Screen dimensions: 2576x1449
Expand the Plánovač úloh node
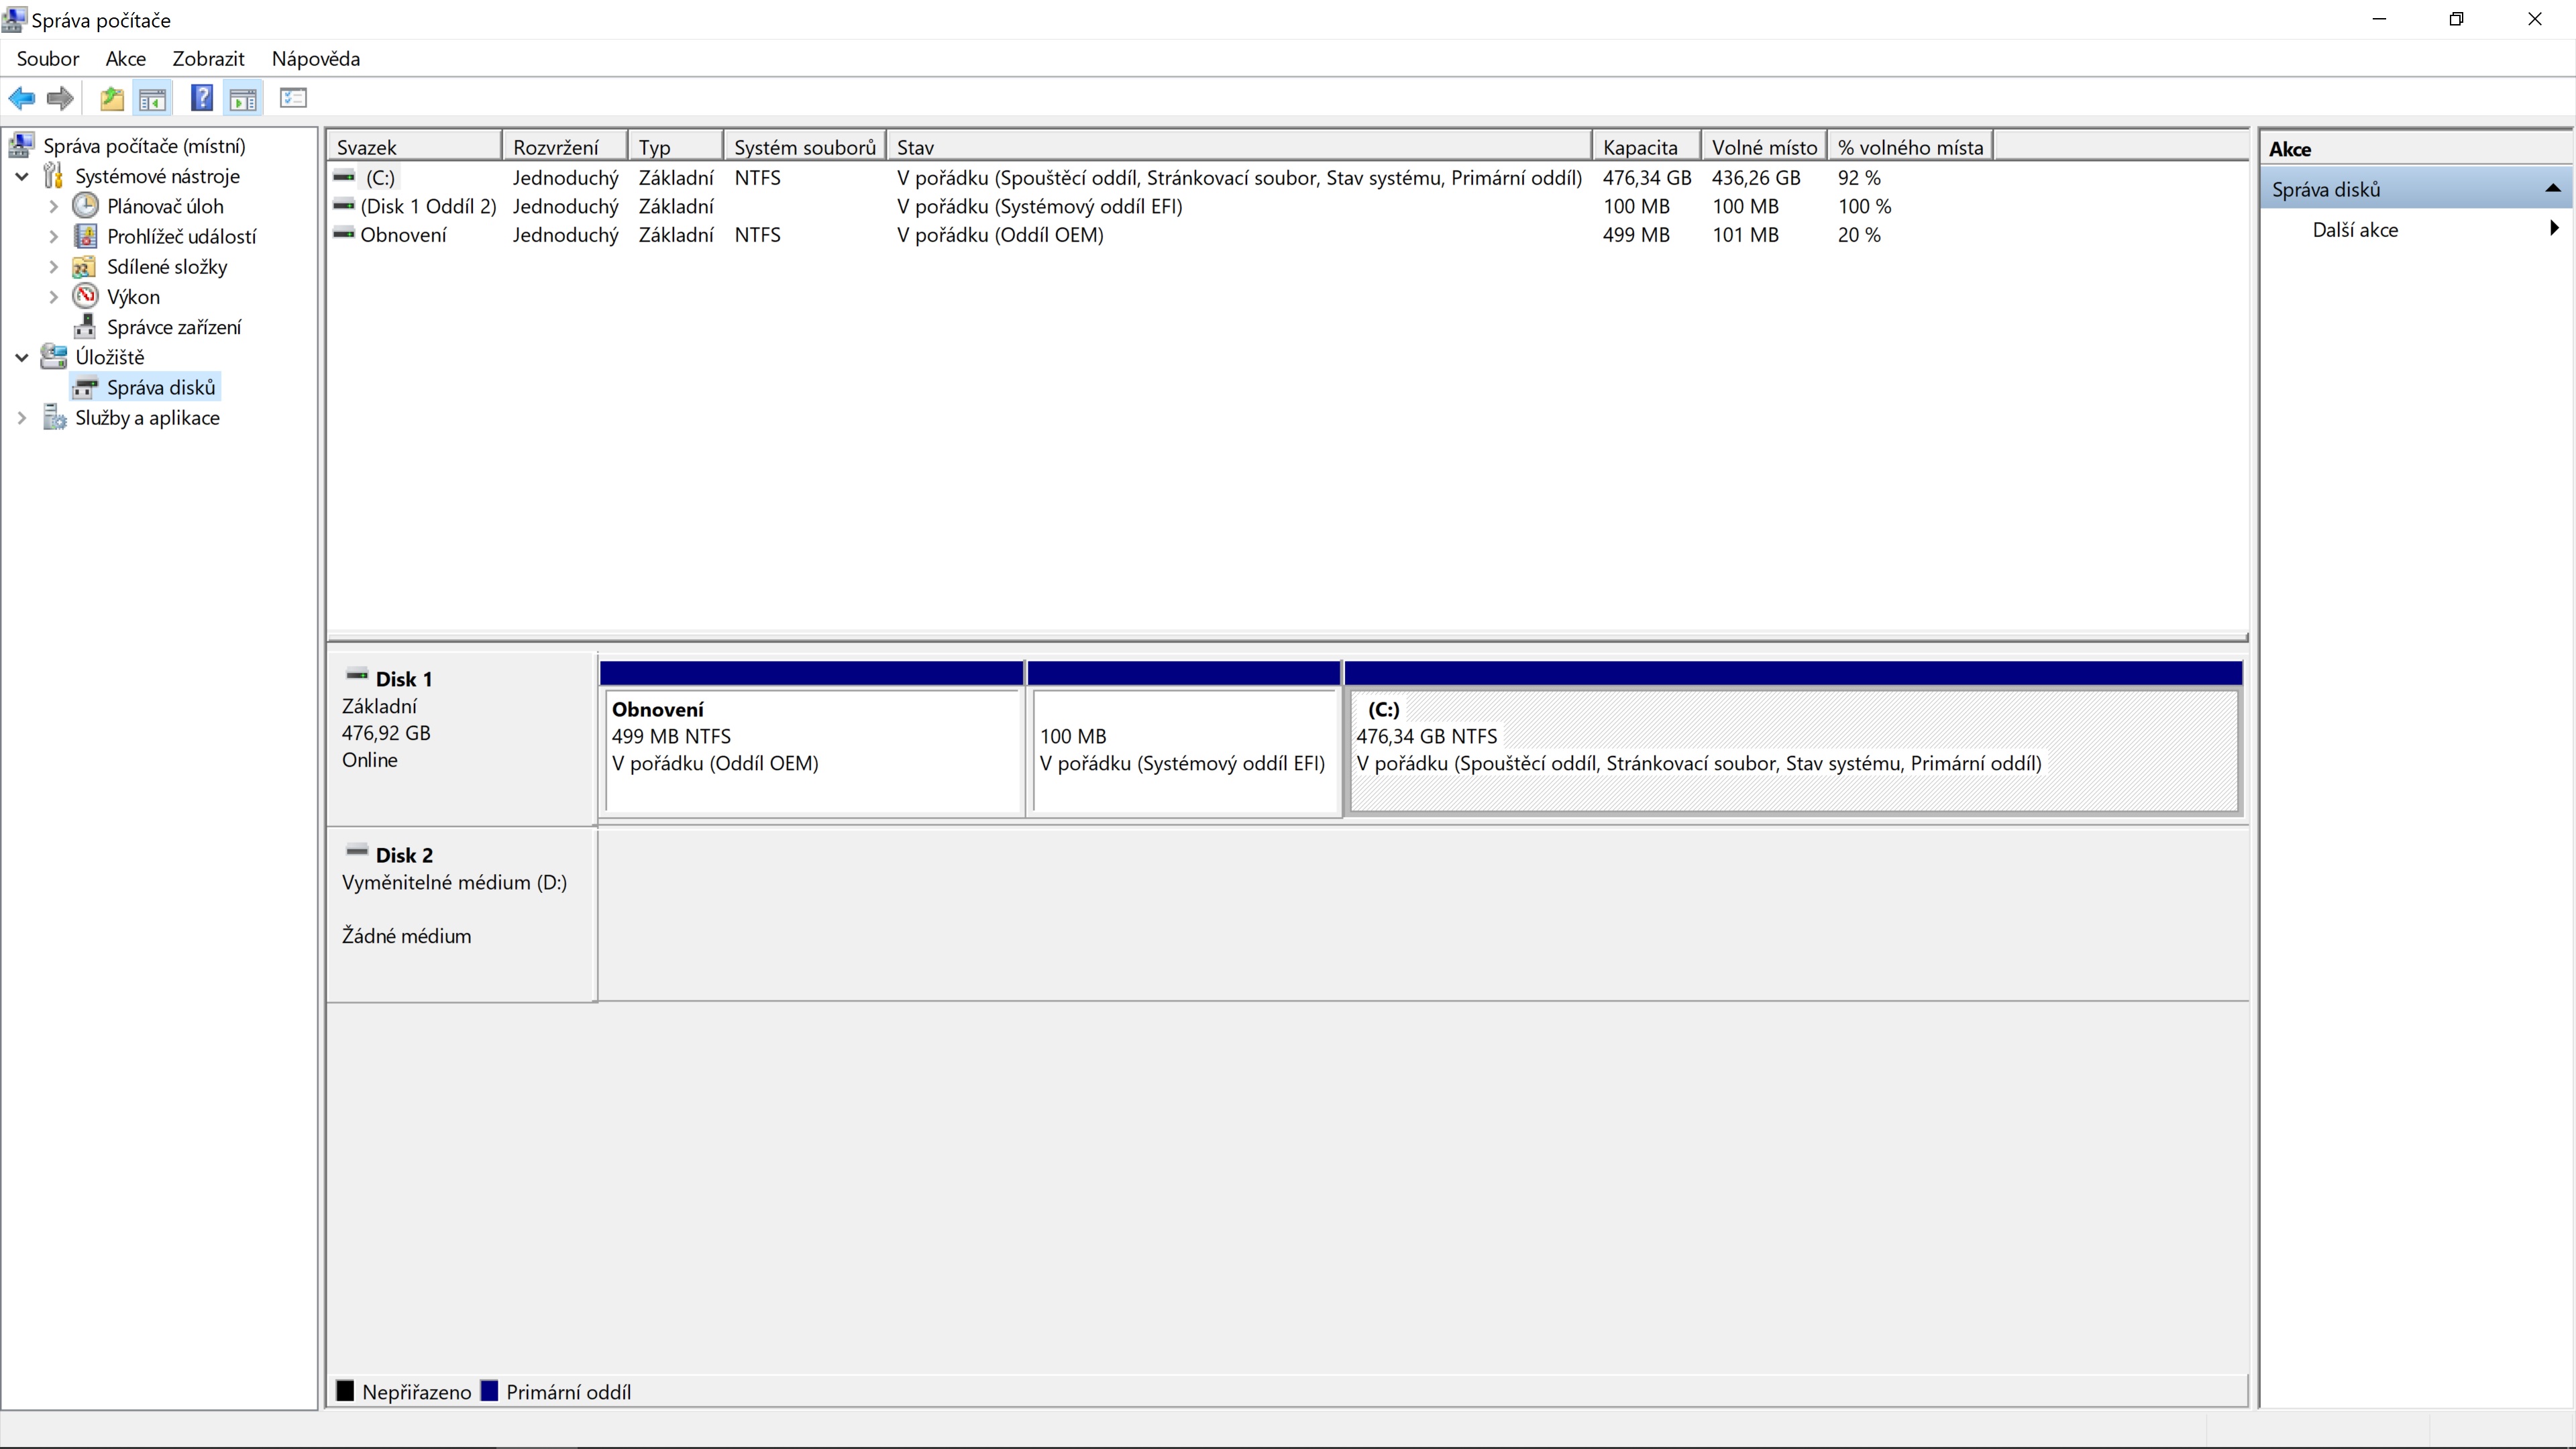tap(54, 207)
